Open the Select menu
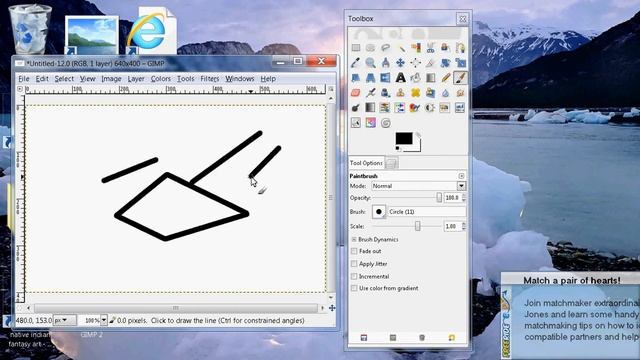Viewport: 640px width, 360px height. (64, 78)
